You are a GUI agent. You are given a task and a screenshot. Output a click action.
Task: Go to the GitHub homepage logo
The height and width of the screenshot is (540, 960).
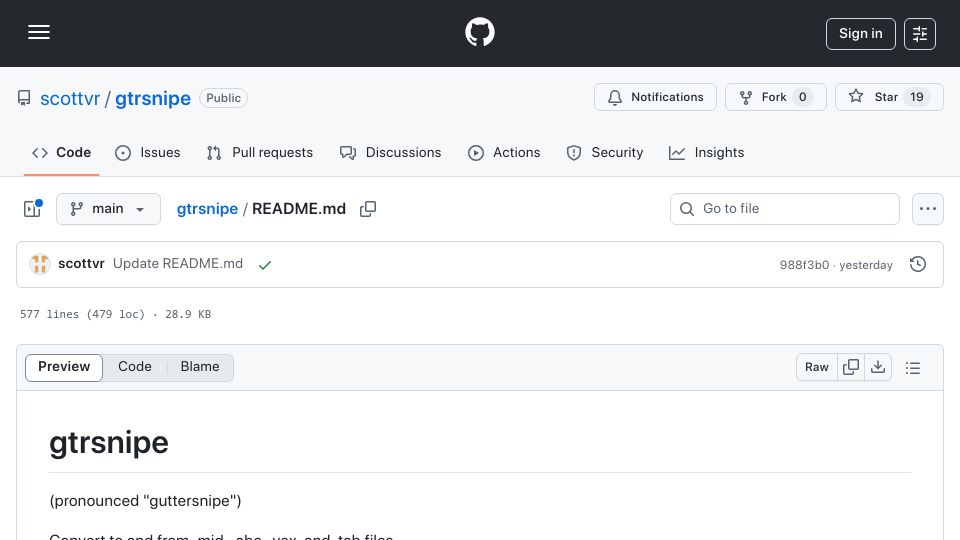(479, 32)
